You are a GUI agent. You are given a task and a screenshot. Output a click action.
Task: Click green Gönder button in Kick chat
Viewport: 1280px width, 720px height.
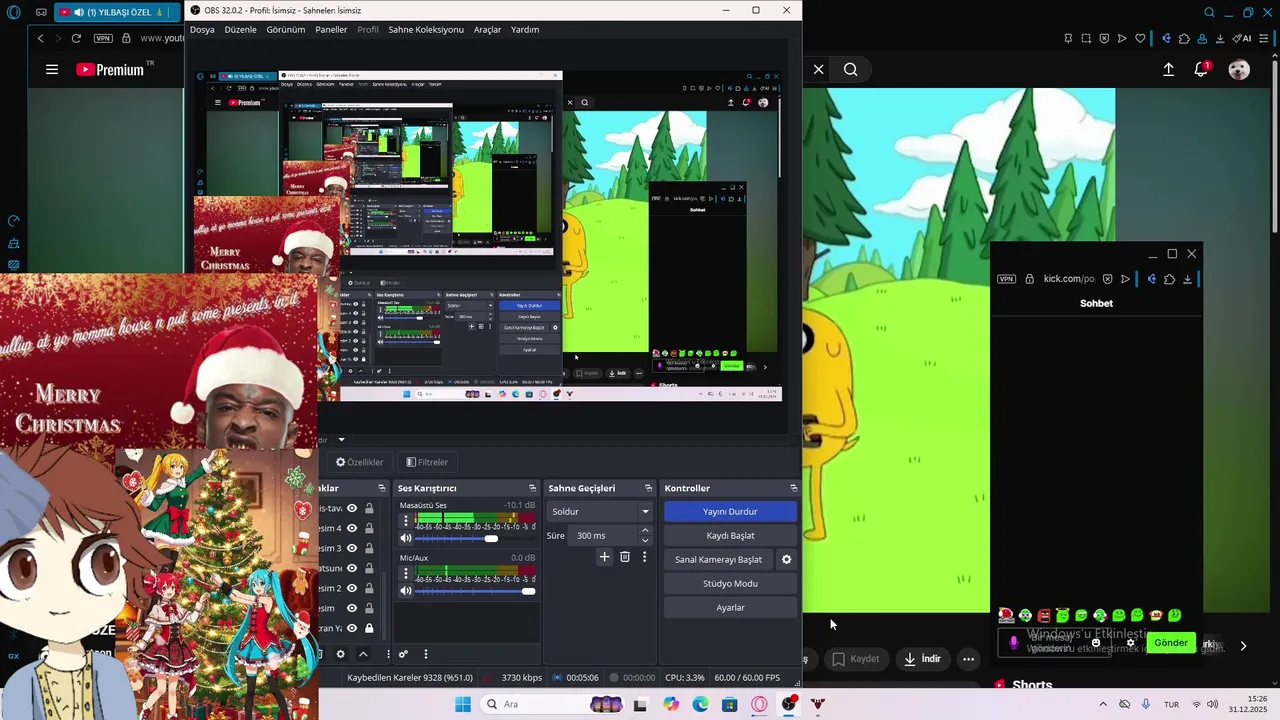1171,643
